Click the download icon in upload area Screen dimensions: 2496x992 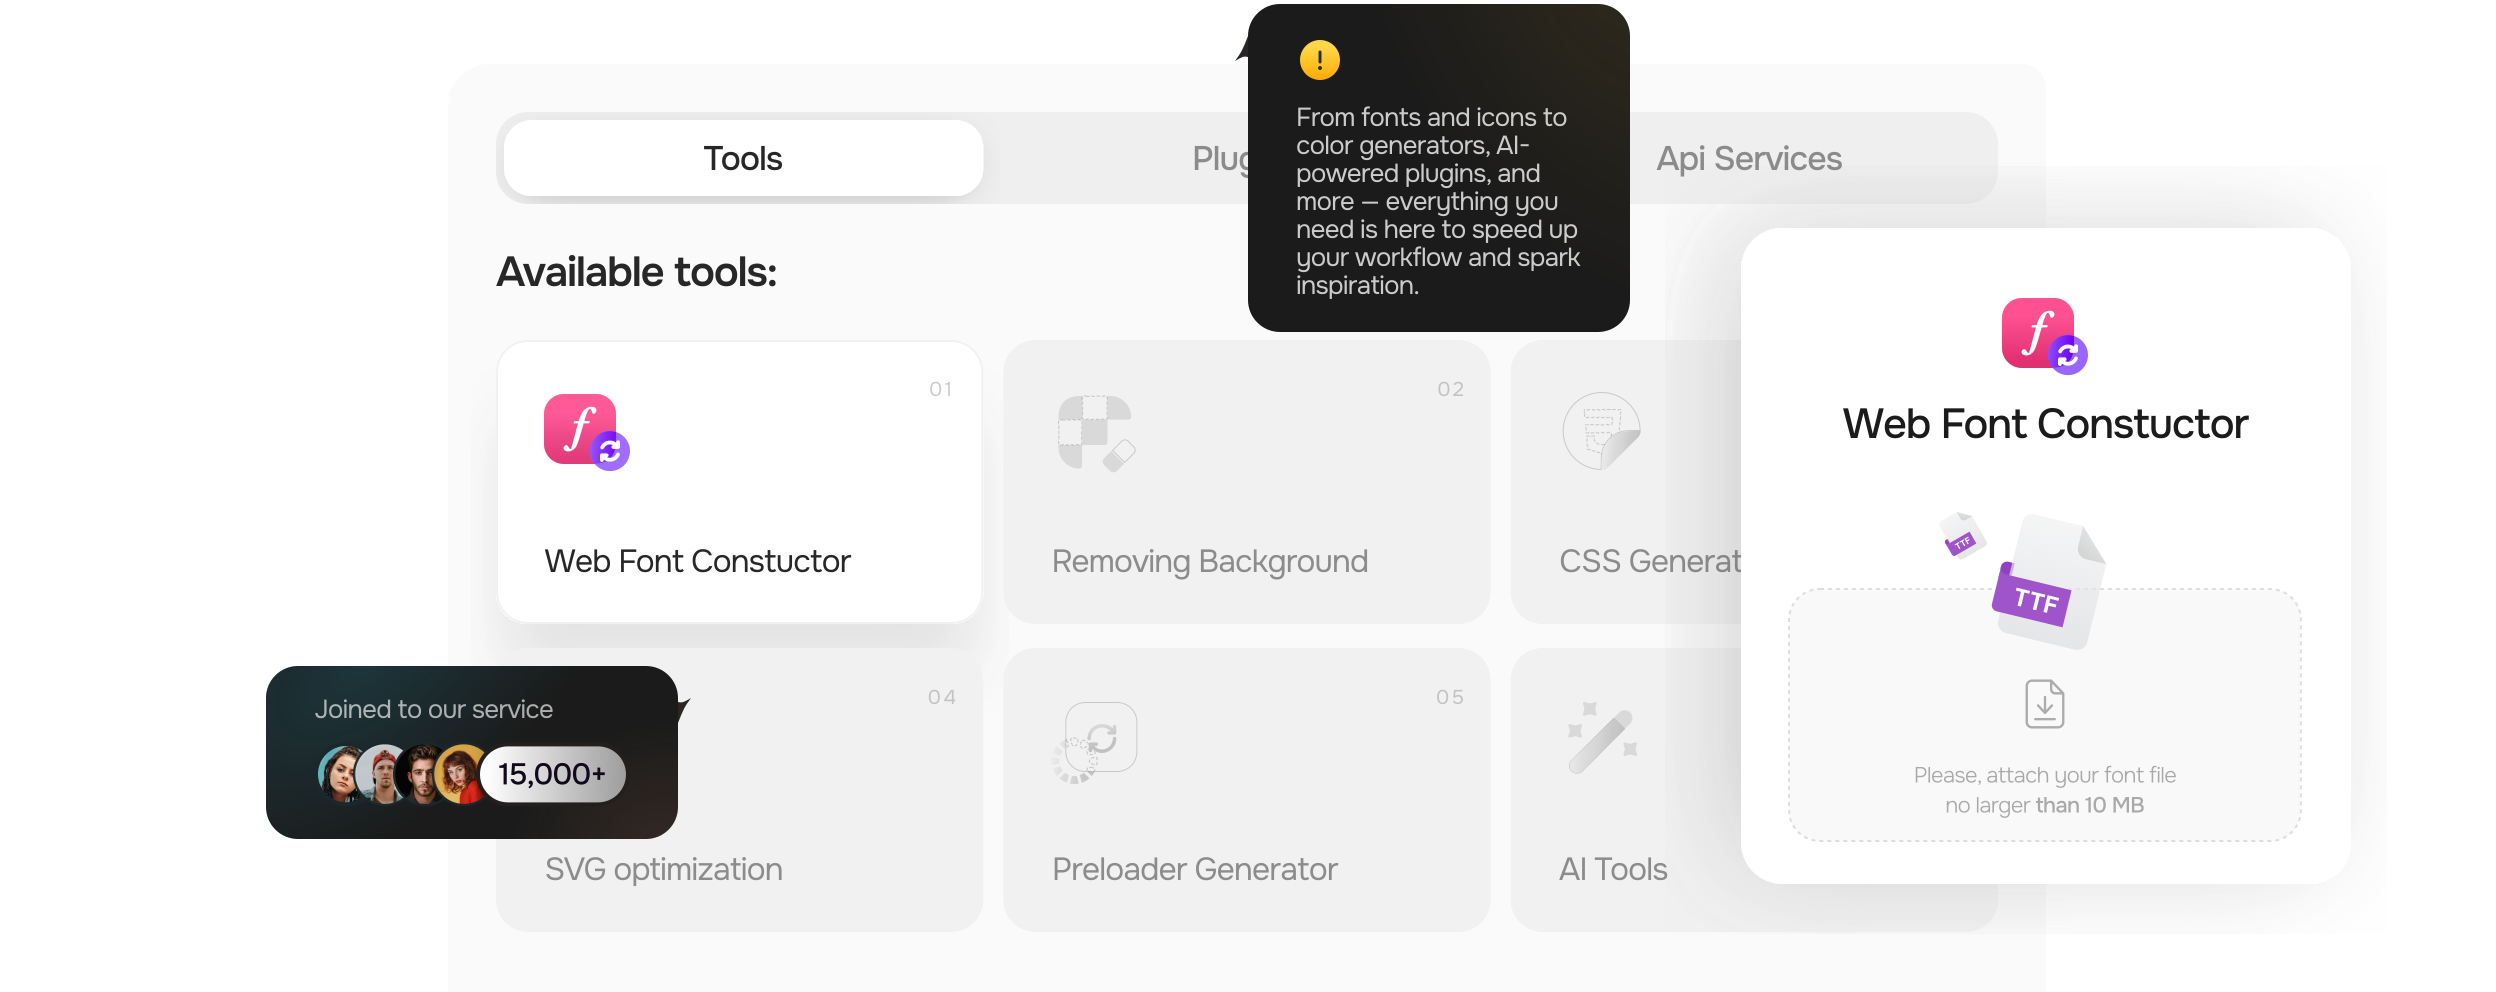tap(2044, 704)
